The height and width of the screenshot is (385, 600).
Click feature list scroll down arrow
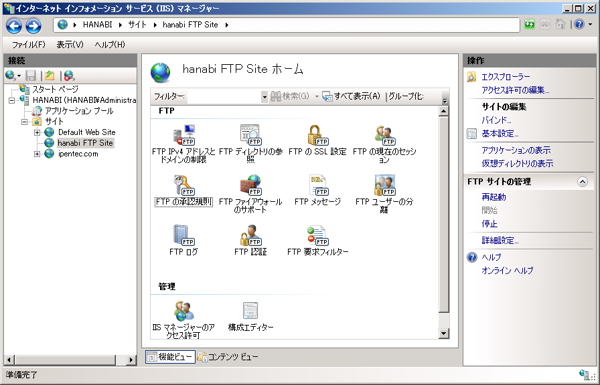pyautogui.click(x=443, y=333)
